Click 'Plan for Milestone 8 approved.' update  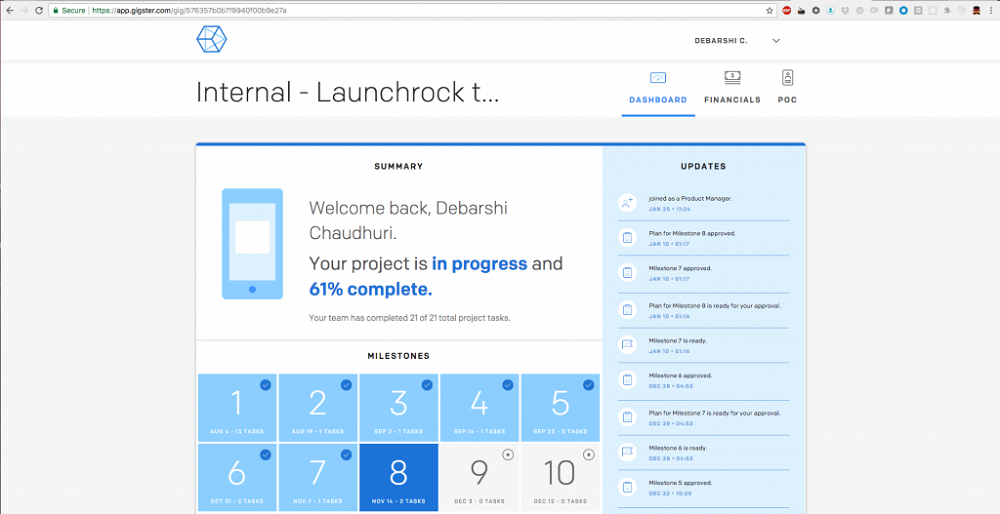click(692, 233)
